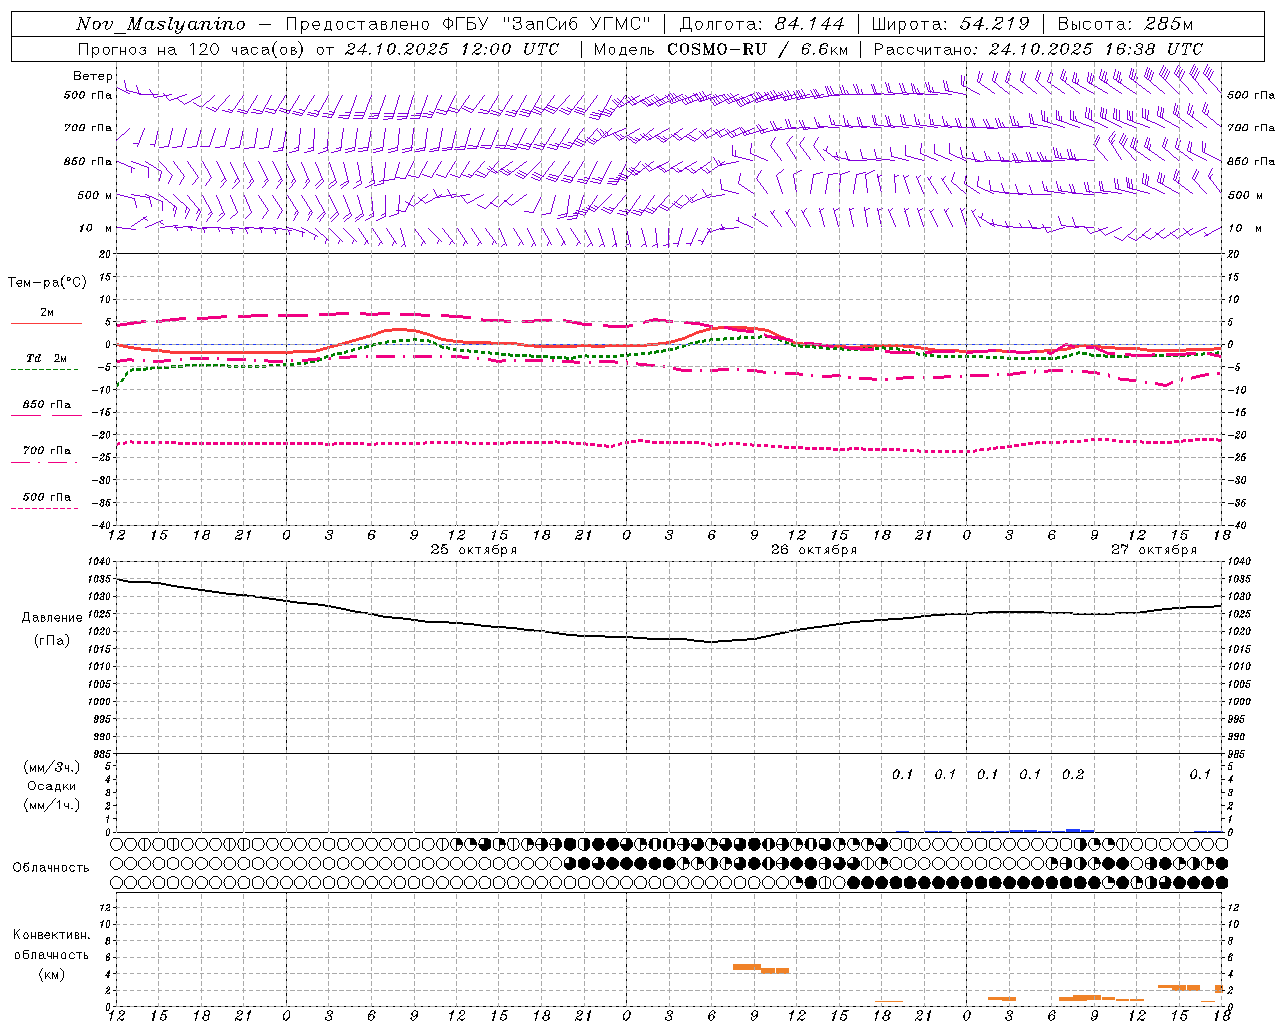Screen dimensions: 1280x1024
Task: Click the Ветер panel label
Action: [92, 76]
